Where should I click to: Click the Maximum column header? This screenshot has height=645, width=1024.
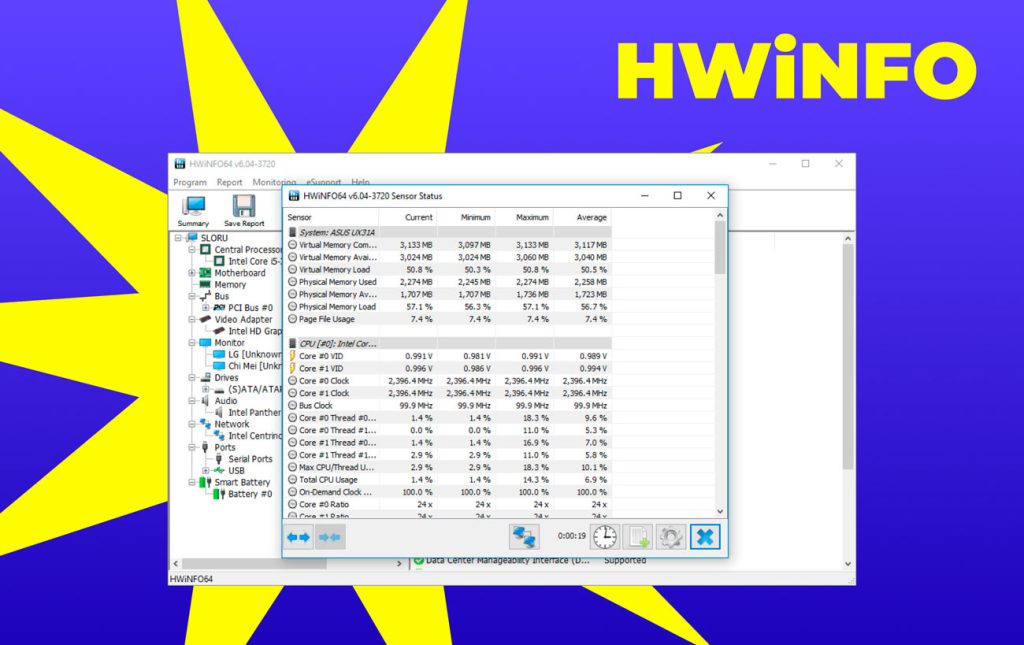(524, 217)
